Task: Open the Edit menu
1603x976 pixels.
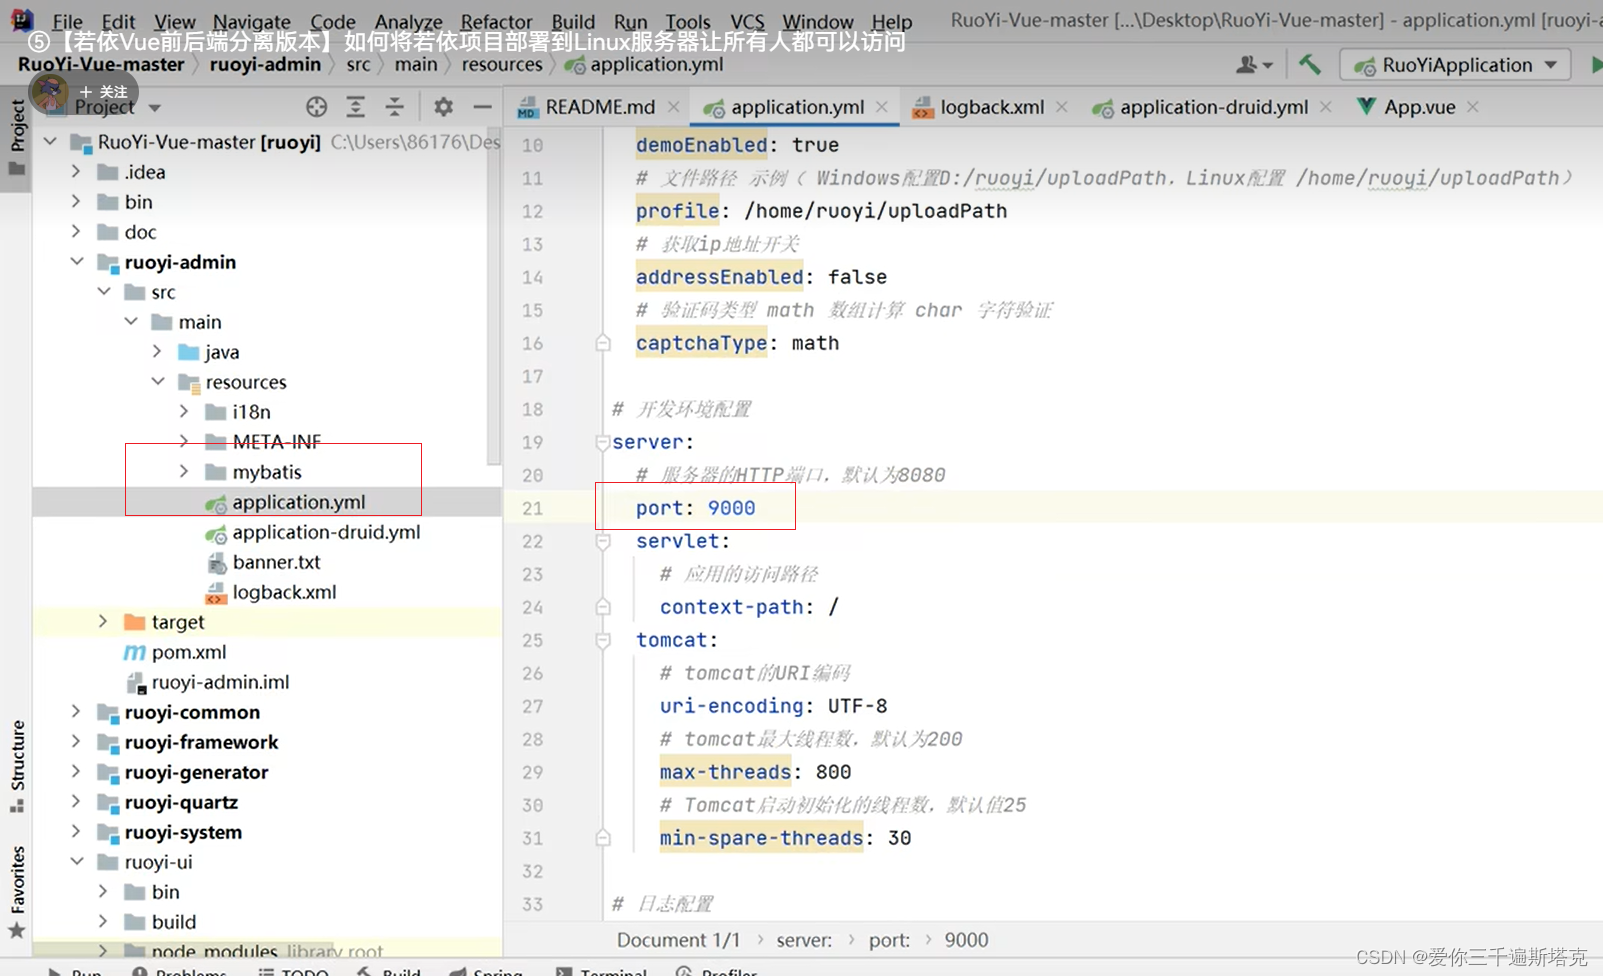Action: tap(118, 21)
